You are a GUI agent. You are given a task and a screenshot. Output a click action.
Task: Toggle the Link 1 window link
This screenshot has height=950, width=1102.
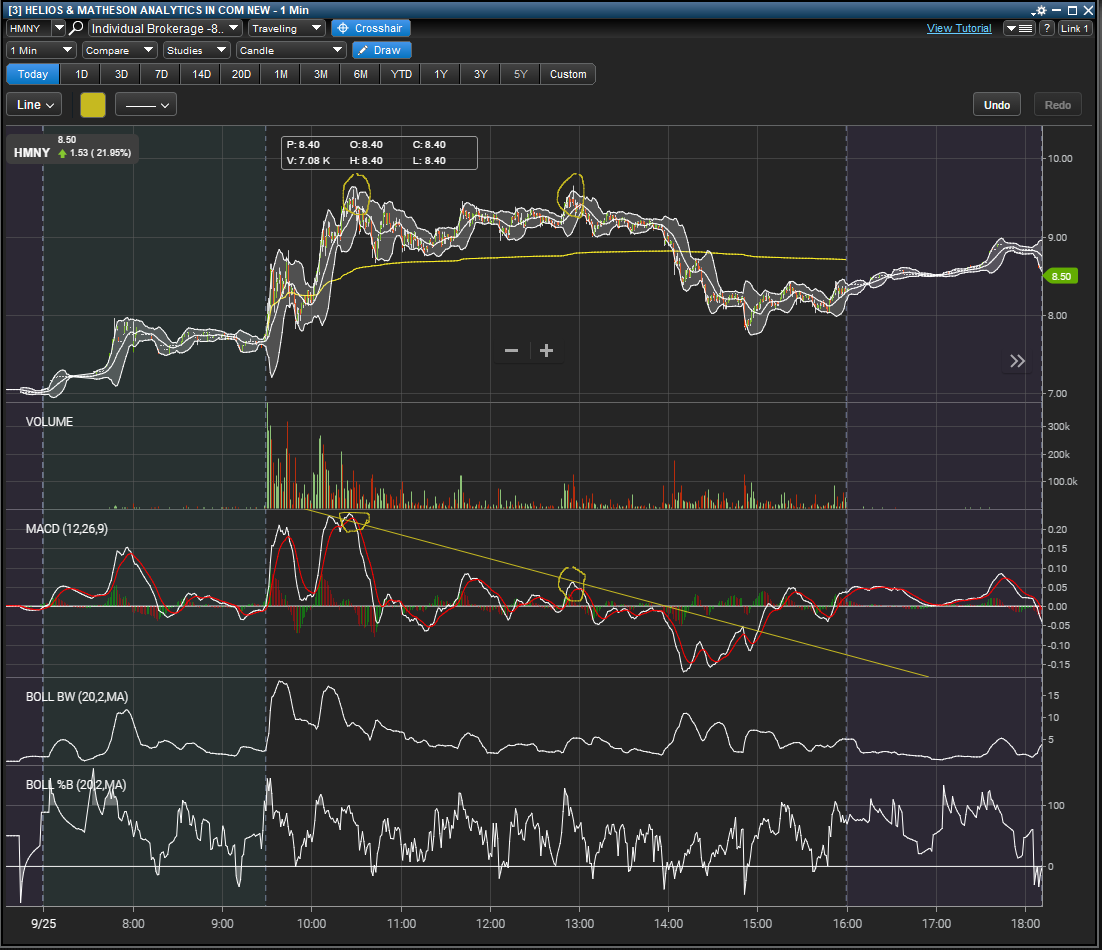click(x=1074, y=28)
